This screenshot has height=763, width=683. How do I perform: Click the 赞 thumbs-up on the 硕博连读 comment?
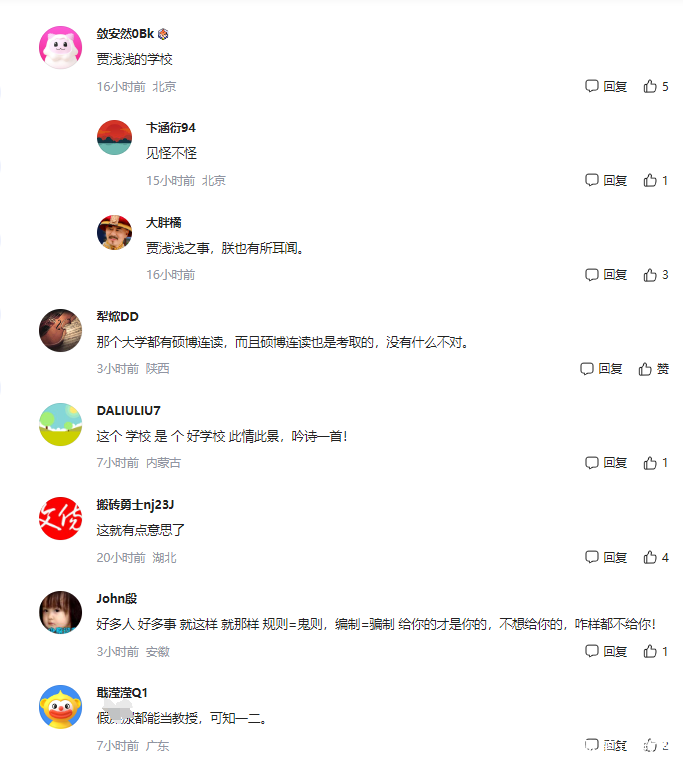[653, 369]
